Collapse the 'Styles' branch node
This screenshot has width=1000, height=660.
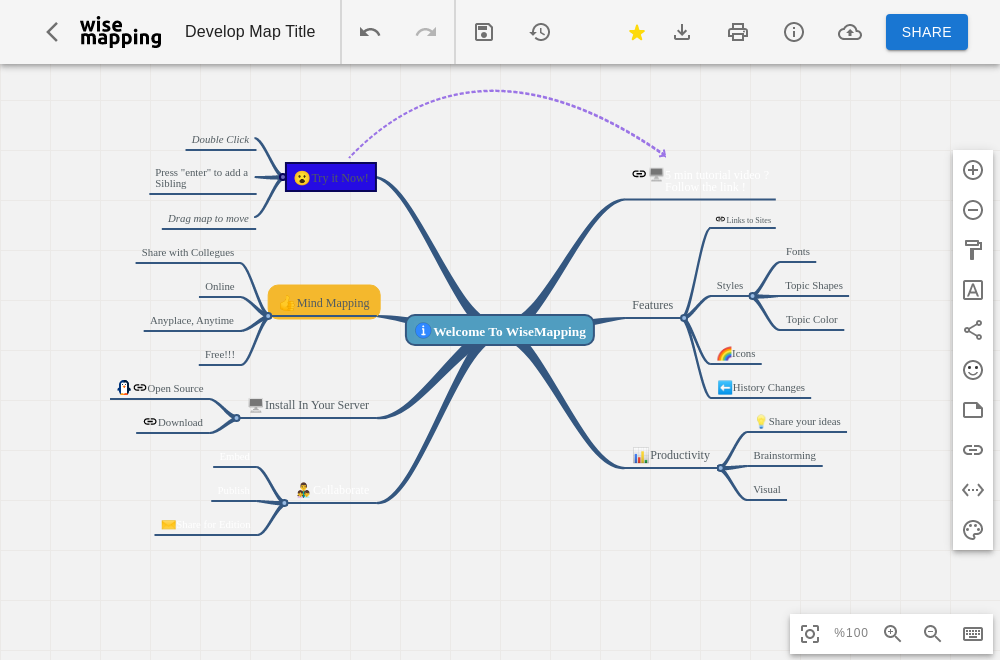753,296
